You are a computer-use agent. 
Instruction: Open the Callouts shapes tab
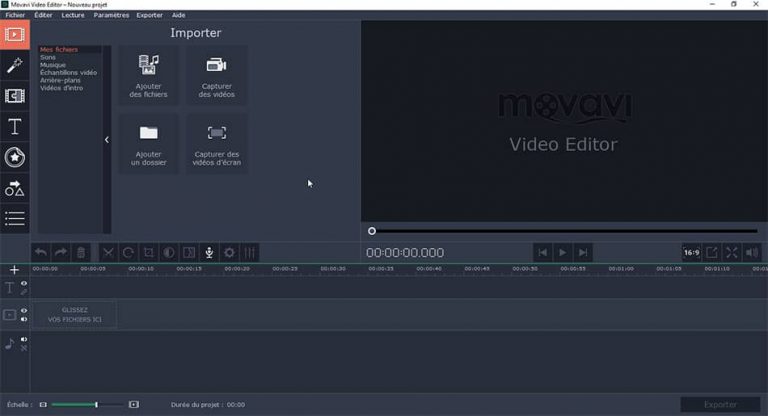click(x=15, y=188)
